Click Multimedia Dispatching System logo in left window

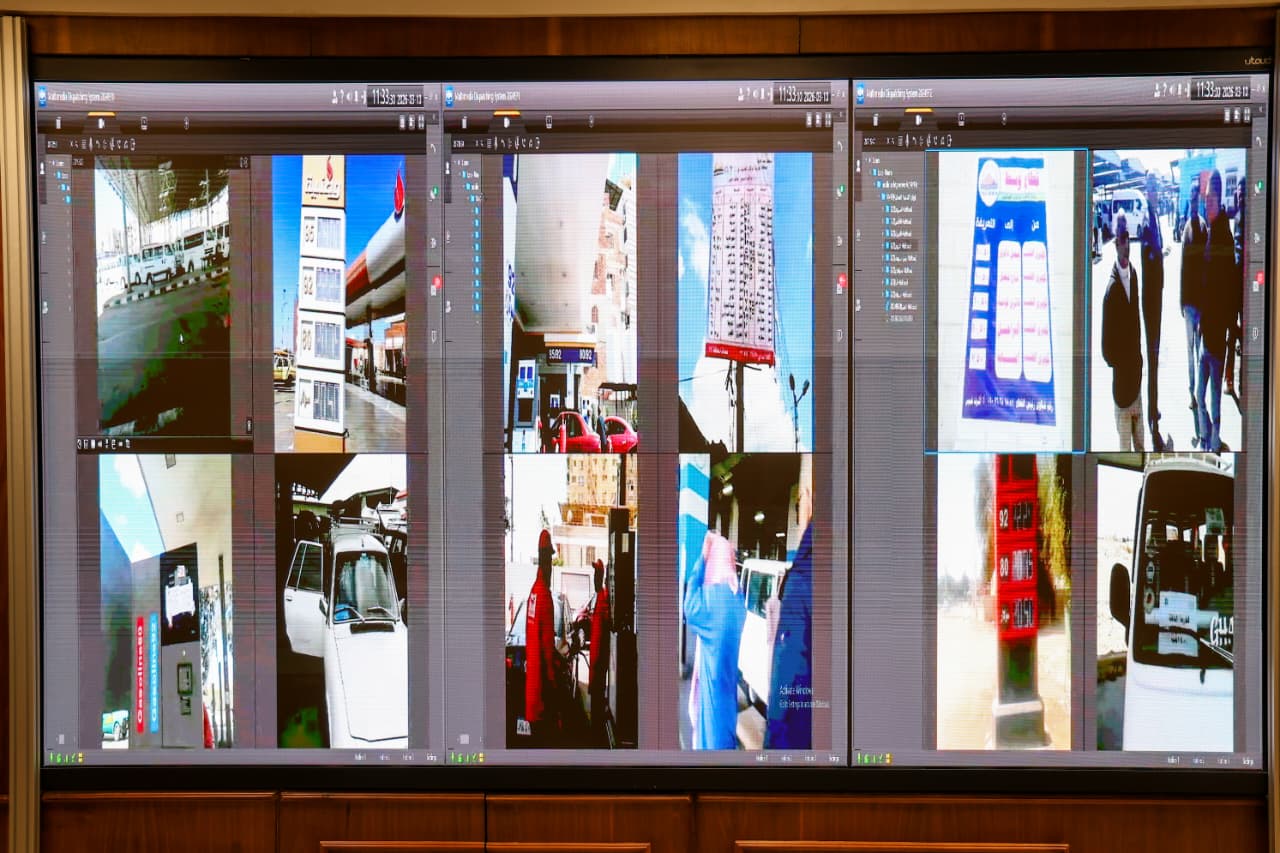pyautogui.click(x=42, y=97)
